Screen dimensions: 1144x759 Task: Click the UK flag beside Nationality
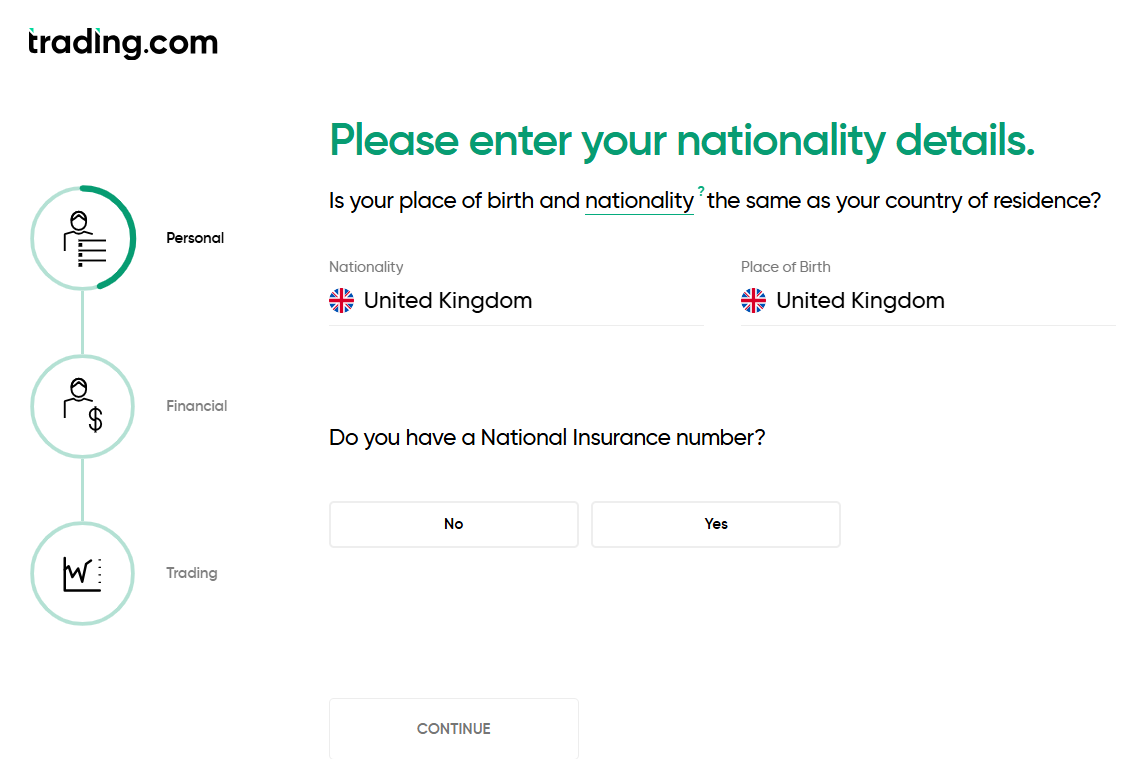click(342, 301)
